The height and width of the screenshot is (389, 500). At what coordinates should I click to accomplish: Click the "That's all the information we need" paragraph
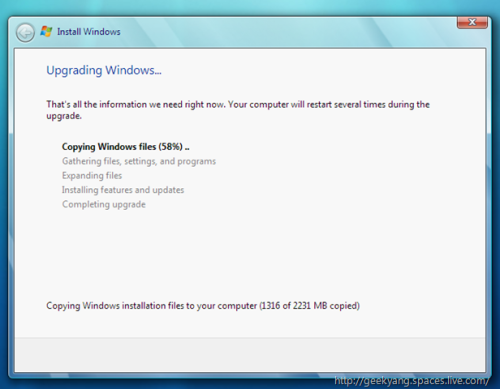point(238,110)
